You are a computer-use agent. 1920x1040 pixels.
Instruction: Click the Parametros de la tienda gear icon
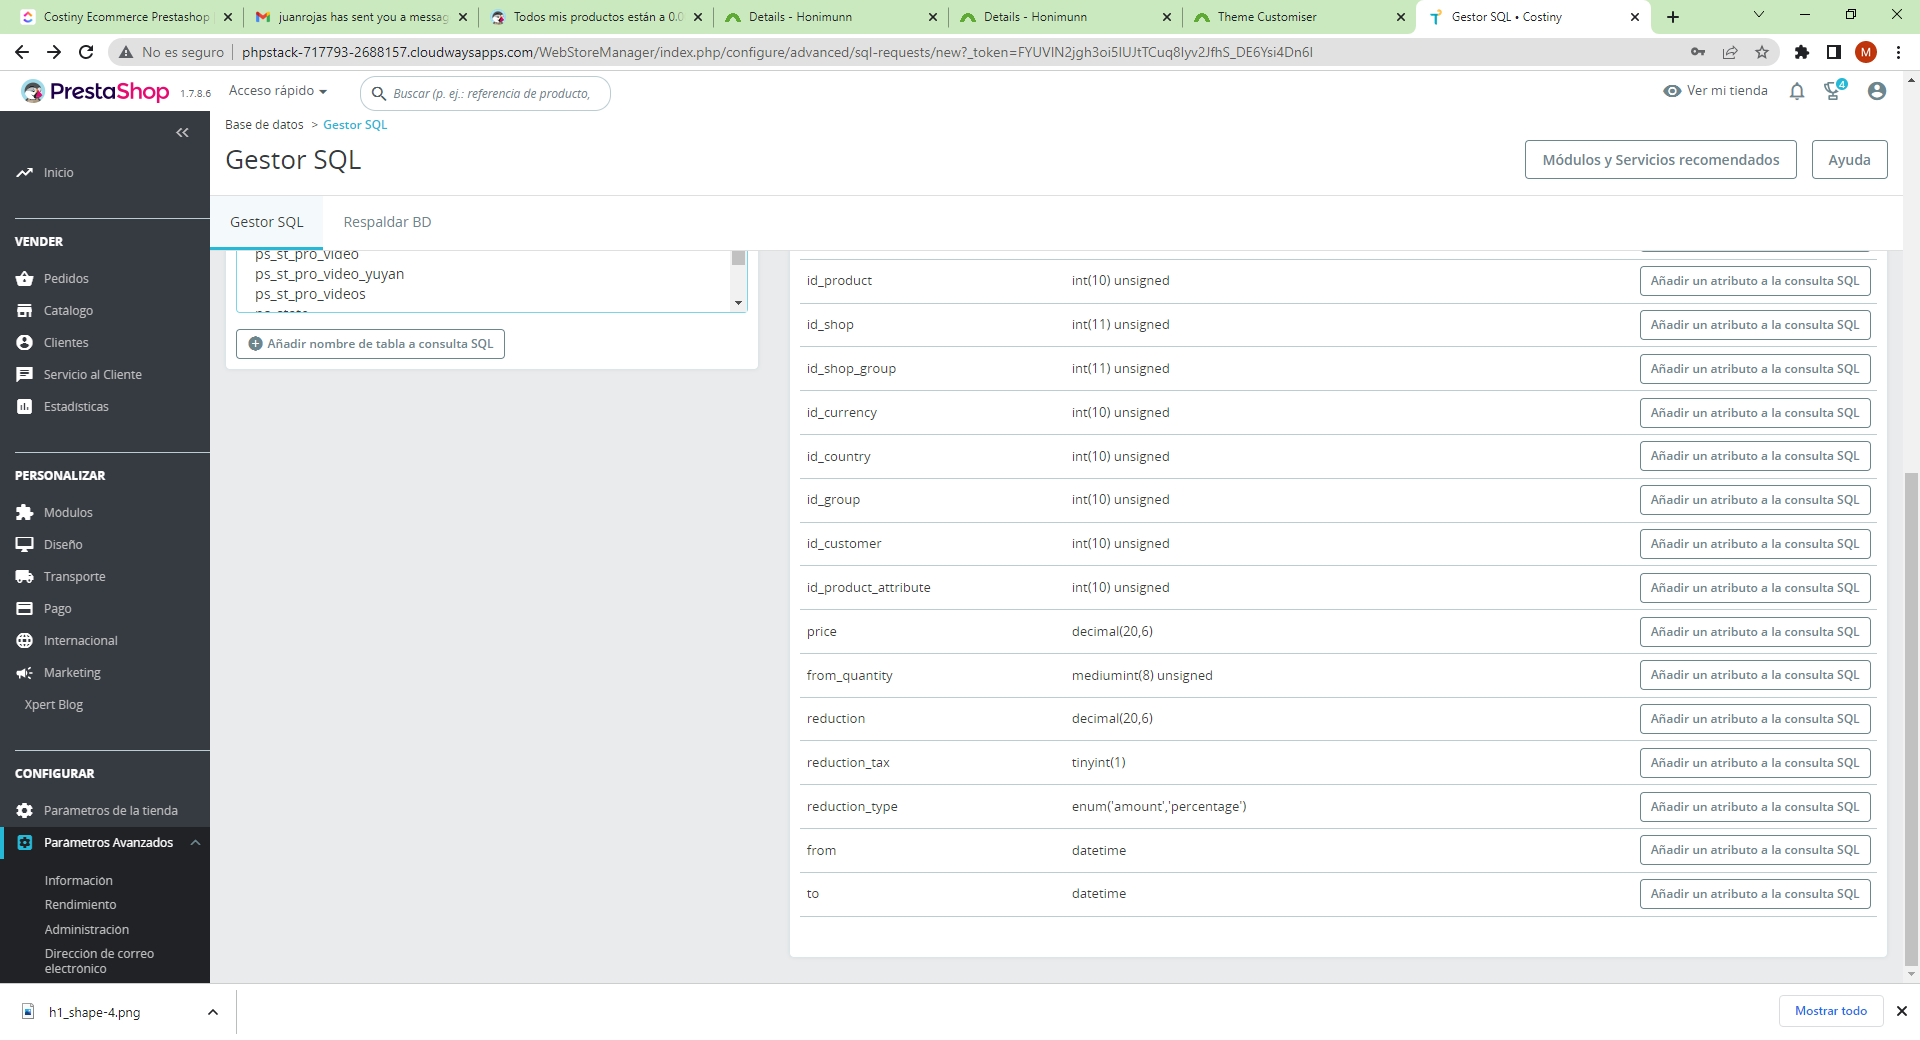pyautogui.click(x=24, y=811)
